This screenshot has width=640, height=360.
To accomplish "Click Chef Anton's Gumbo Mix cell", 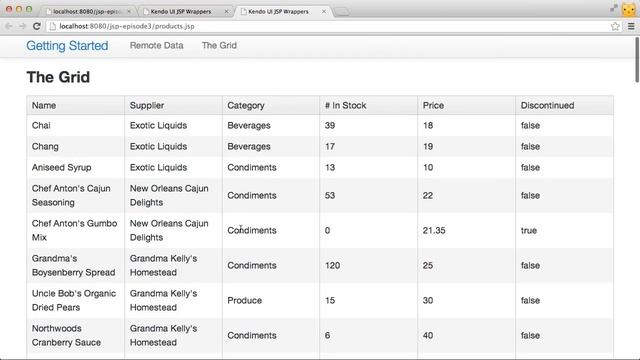I will pyautogui.click(x=76, y=230).
